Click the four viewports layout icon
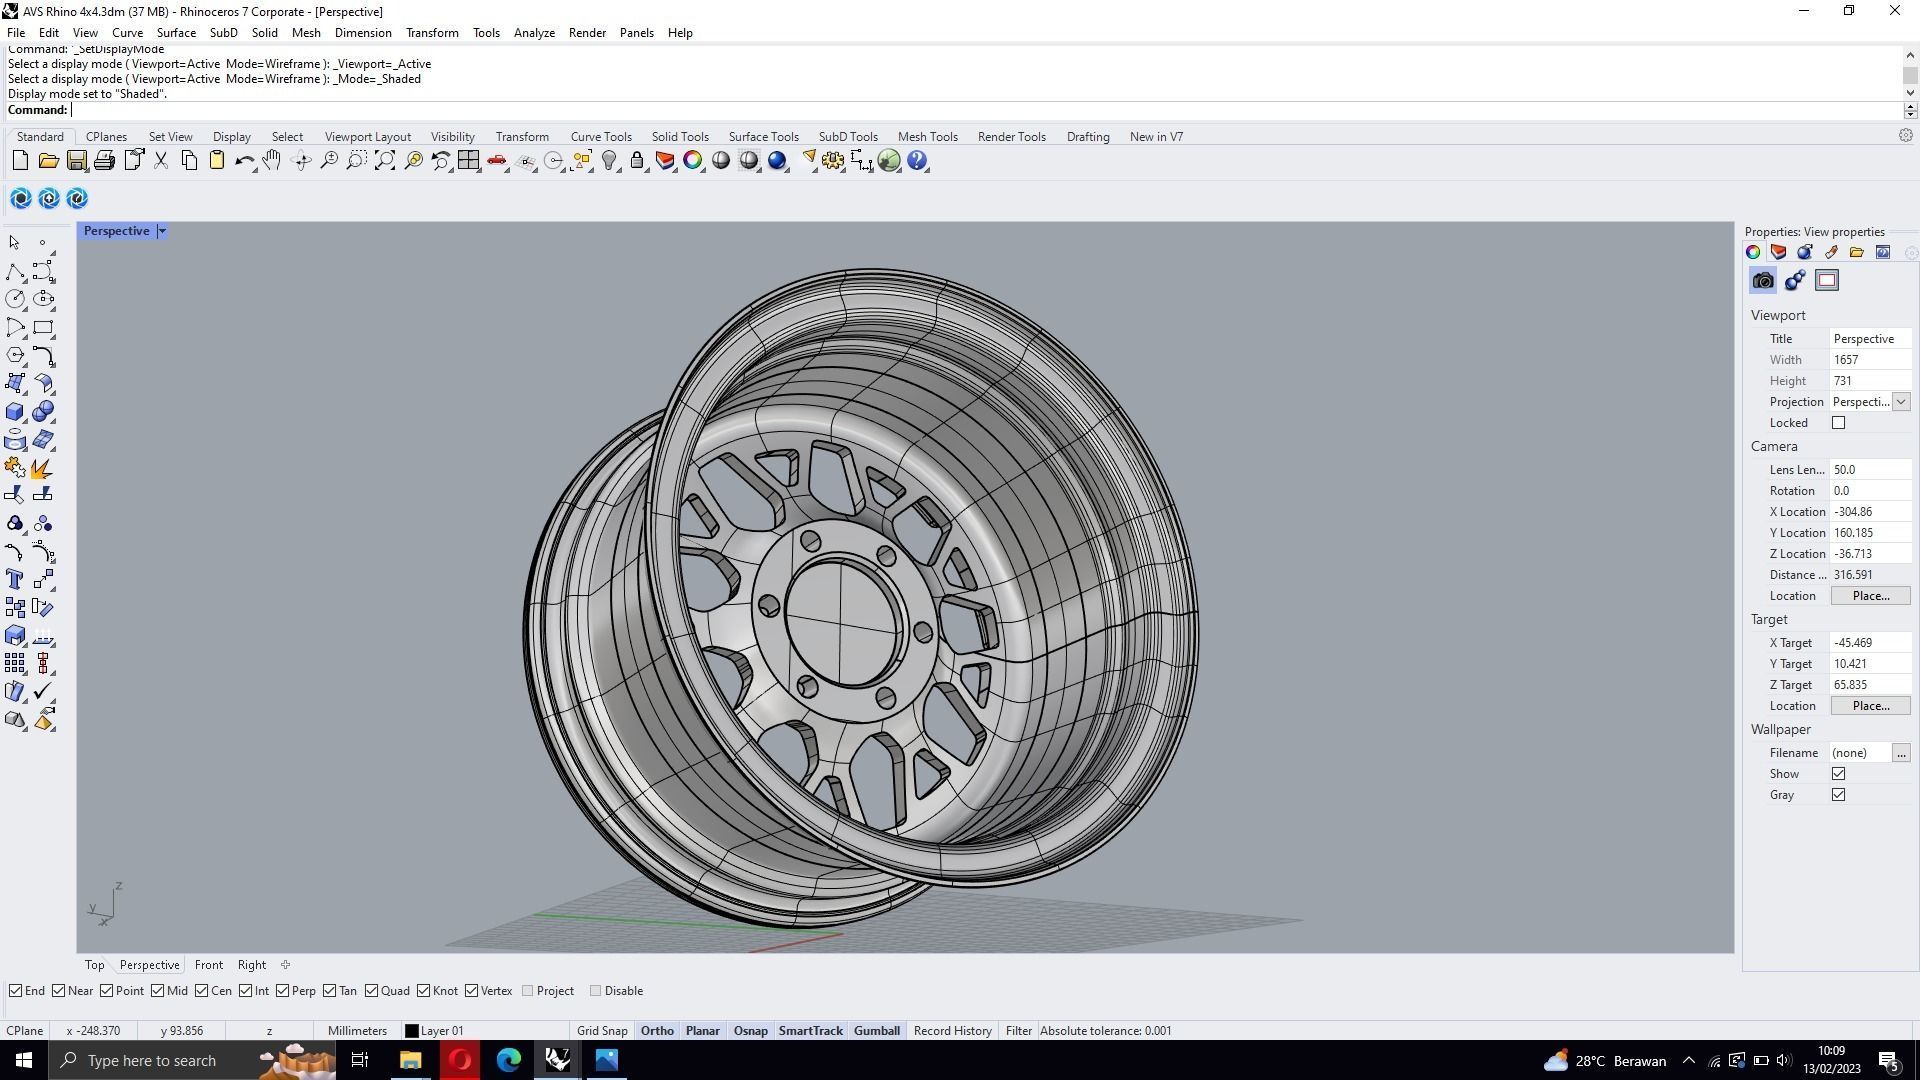The height and width of the screenshot is (1080, 1920). [x=468, y=160]
